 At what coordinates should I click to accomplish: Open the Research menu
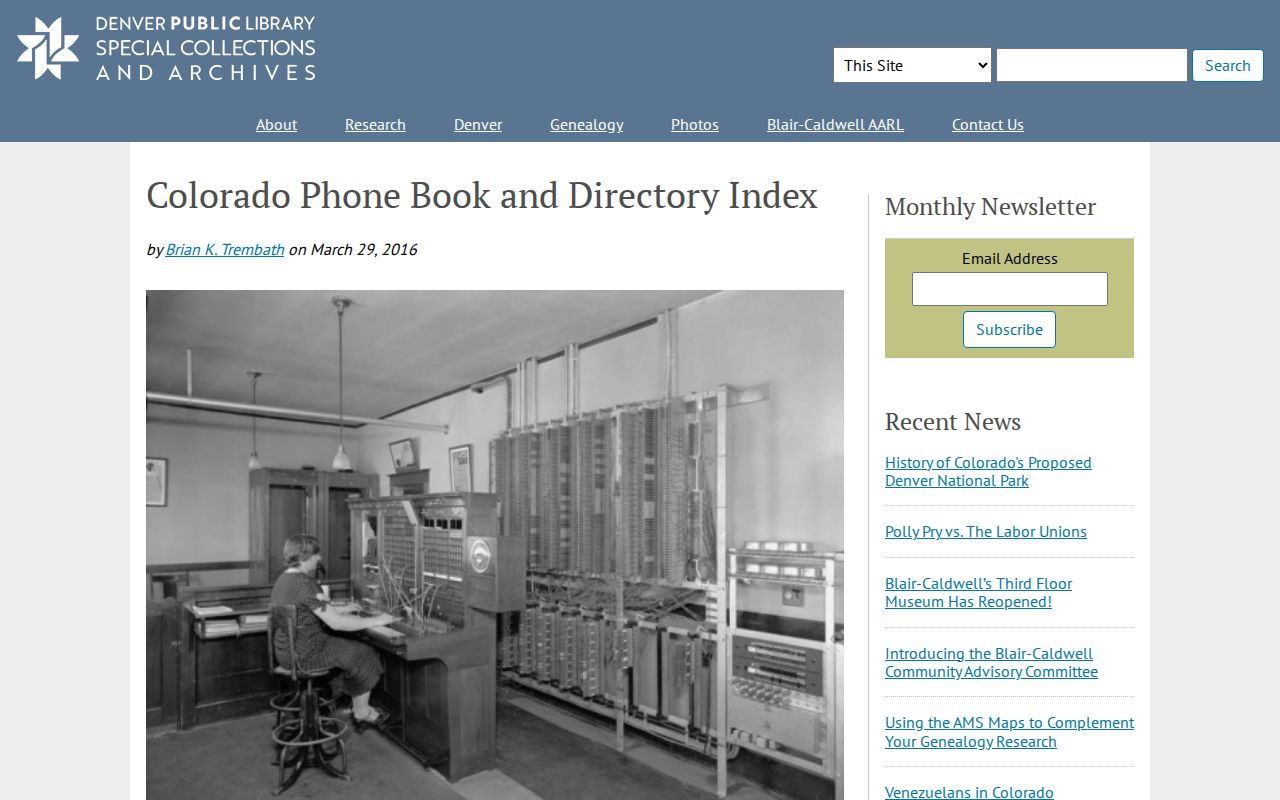[x=375, y=124]
